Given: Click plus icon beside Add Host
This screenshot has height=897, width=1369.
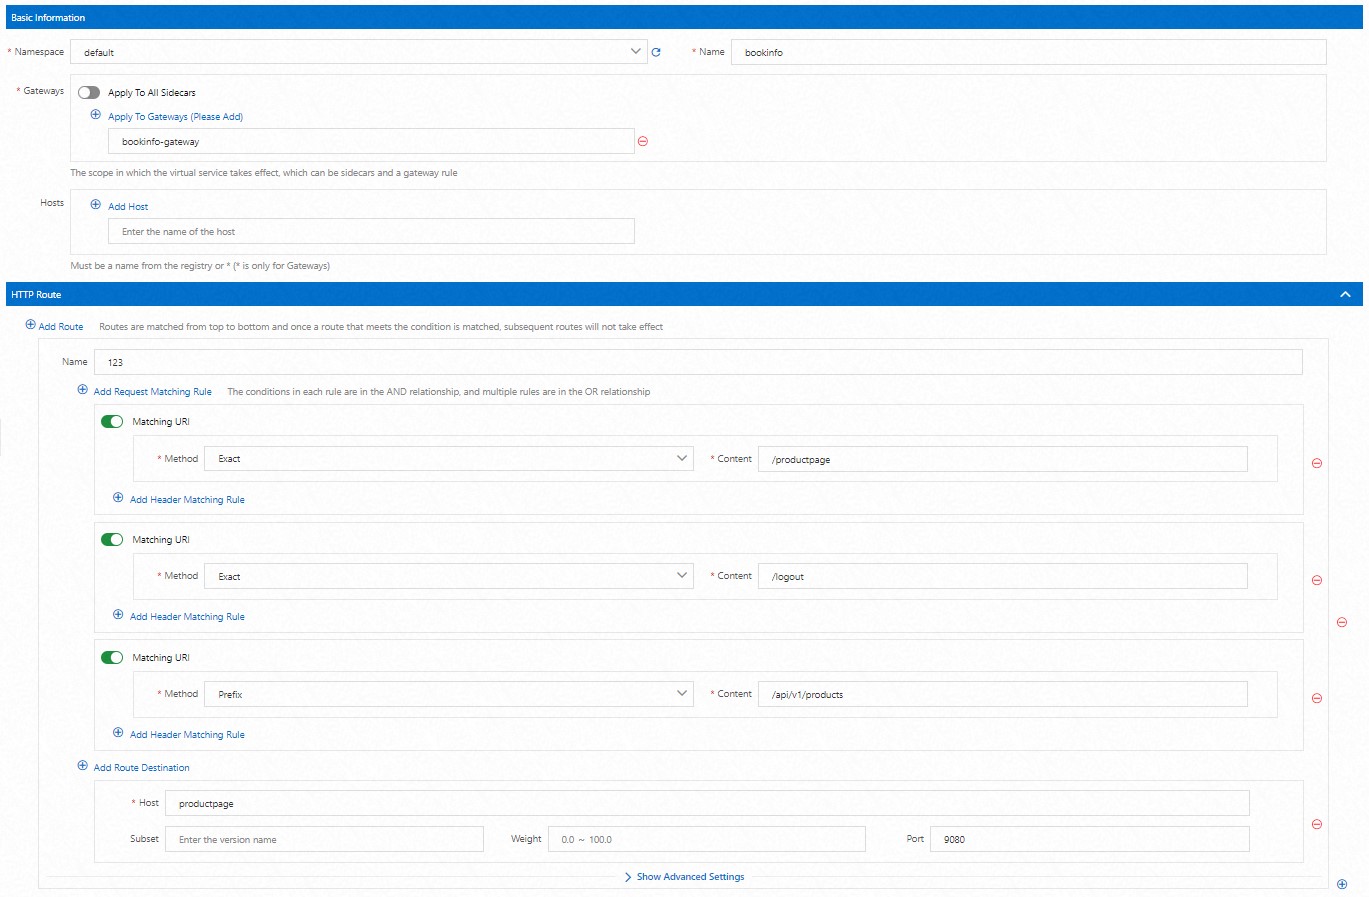Looking at the screenshot, I should pos(96,205).
